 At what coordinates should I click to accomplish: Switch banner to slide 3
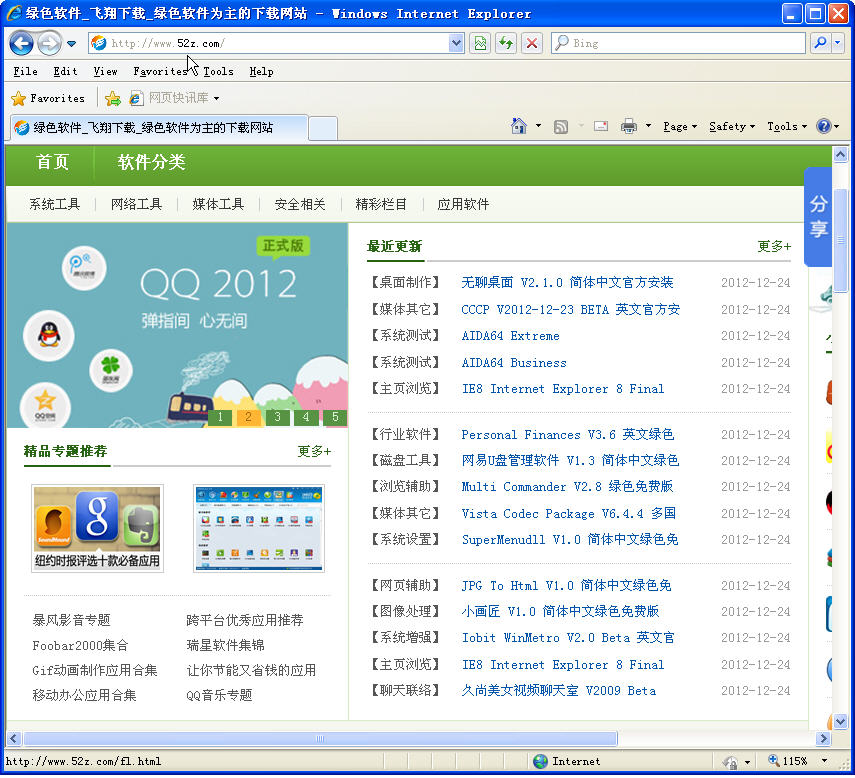click(278, 418)
